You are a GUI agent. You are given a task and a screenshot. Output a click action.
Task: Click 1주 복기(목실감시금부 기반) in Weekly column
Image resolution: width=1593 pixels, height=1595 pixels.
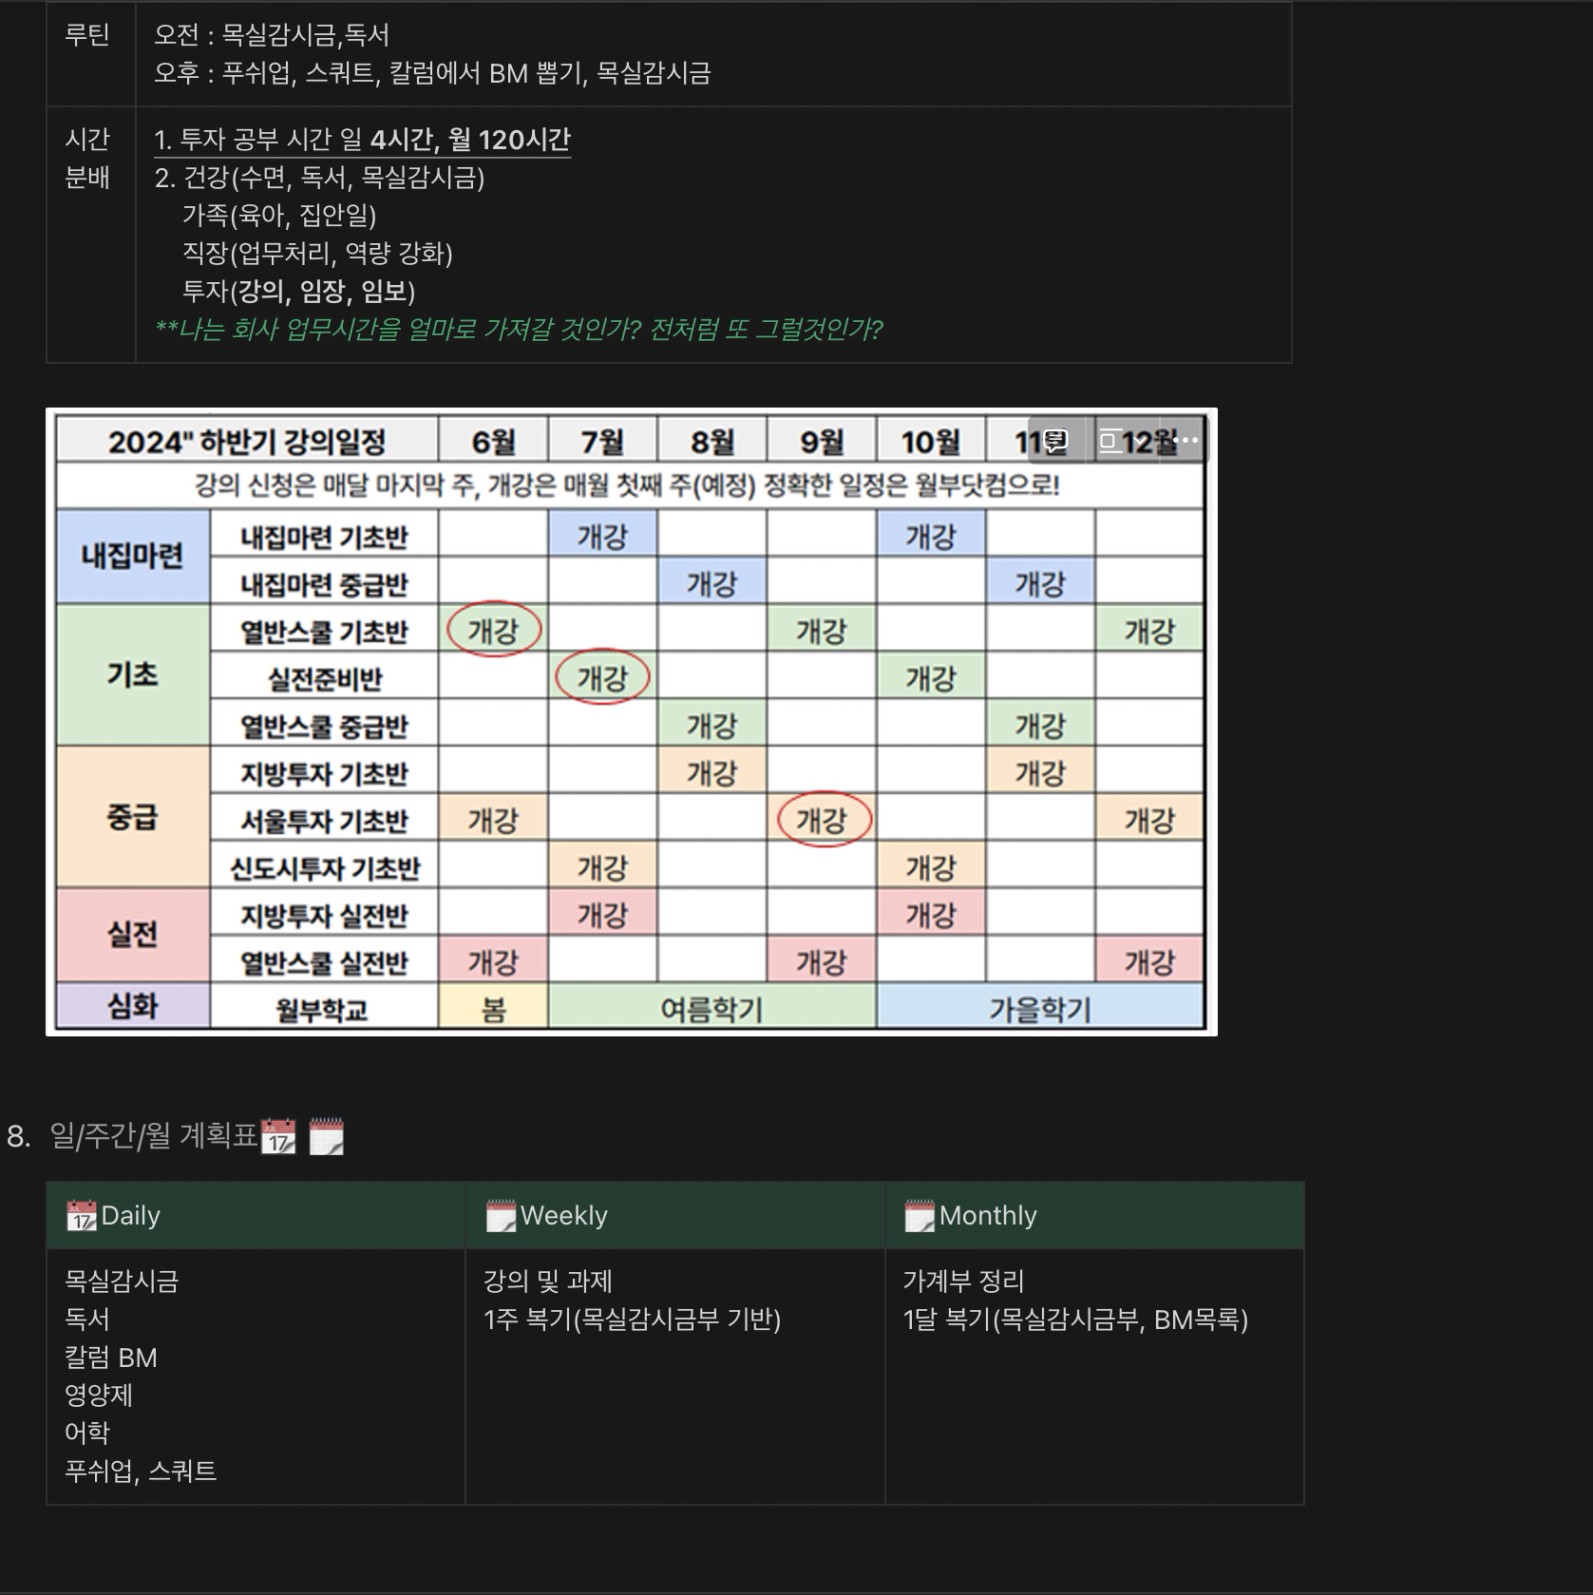tap(632, 1320)
